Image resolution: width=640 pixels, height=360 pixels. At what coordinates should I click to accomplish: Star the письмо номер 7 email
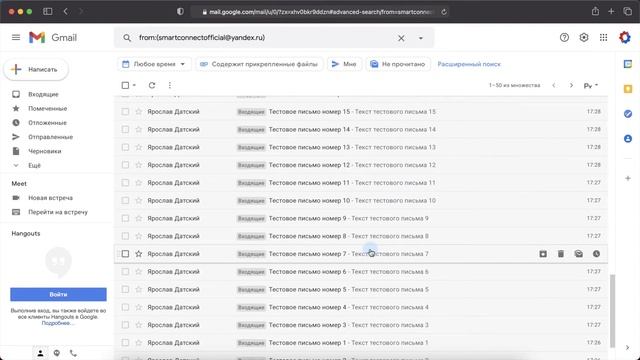pyautogui.click(x=139, y=254)
